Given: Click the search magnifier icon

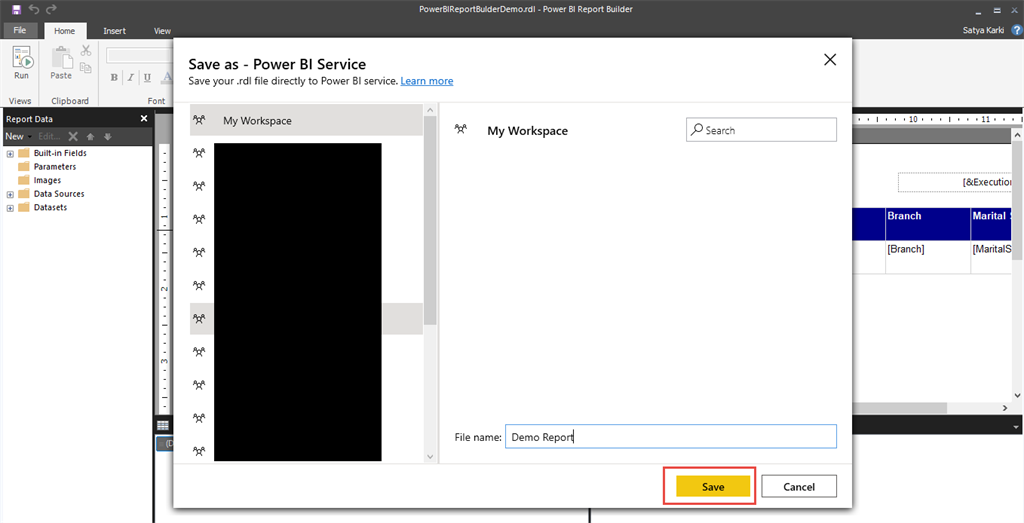Looking at the screenshot, I should point(697,129).
